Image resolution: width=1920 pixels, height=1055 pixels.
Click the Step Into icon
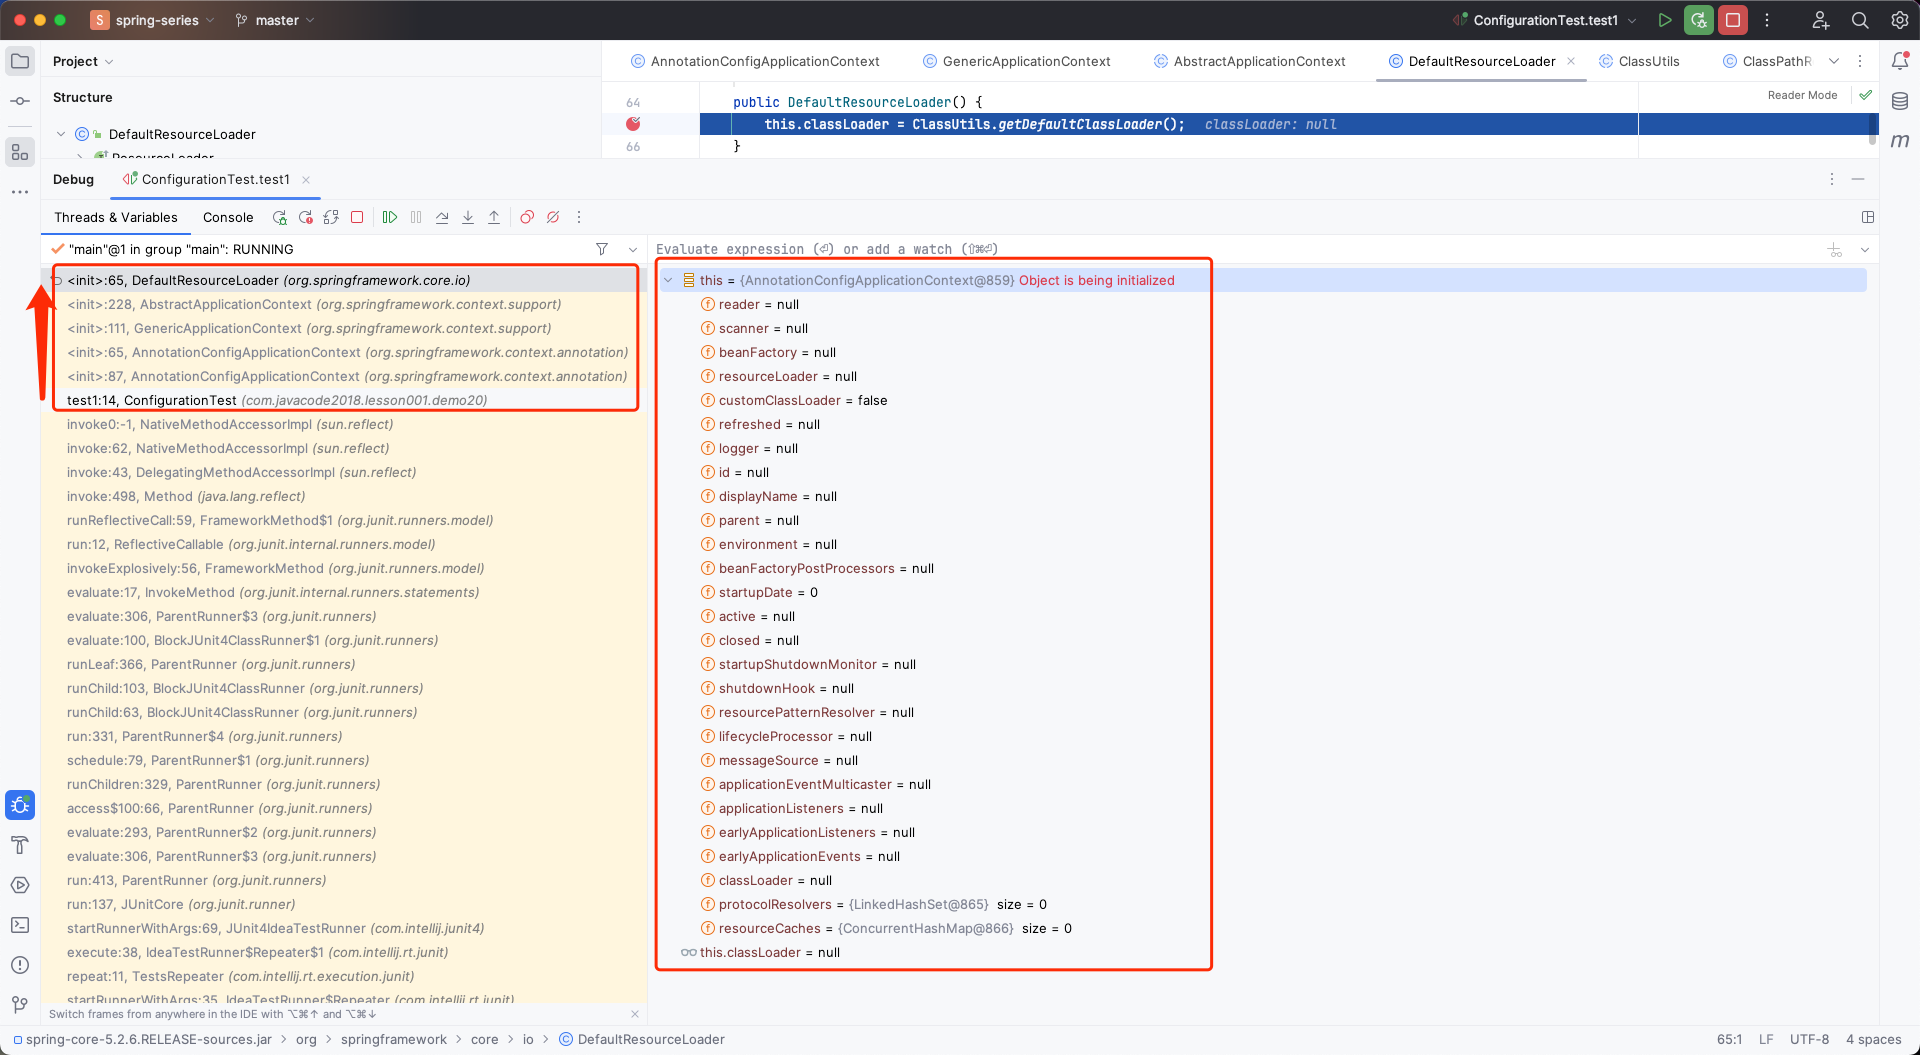[x=468, y=217]
